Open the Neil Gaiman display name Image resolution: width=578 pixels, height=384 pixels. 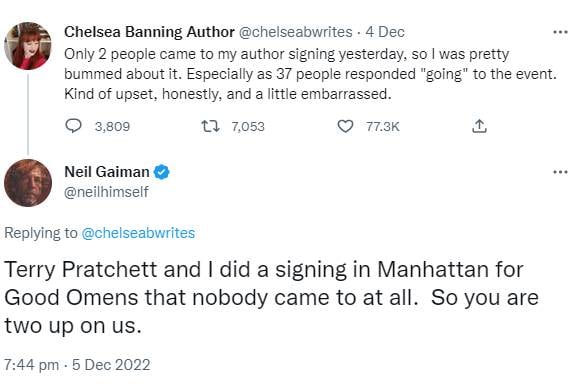coord(107,172)
